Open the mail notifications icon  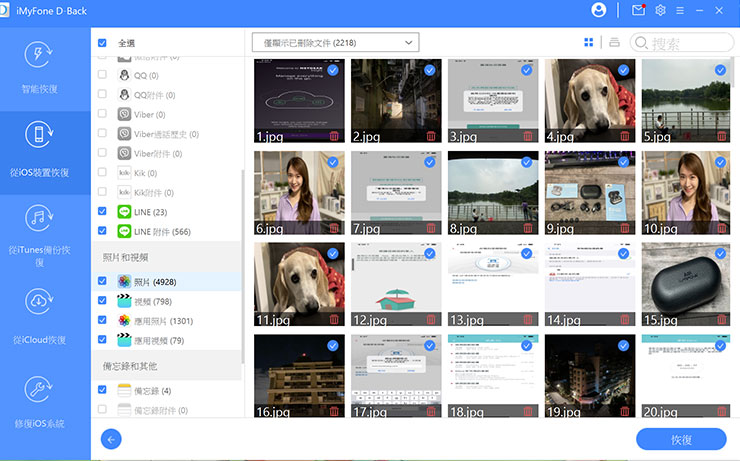coord(638,10)
